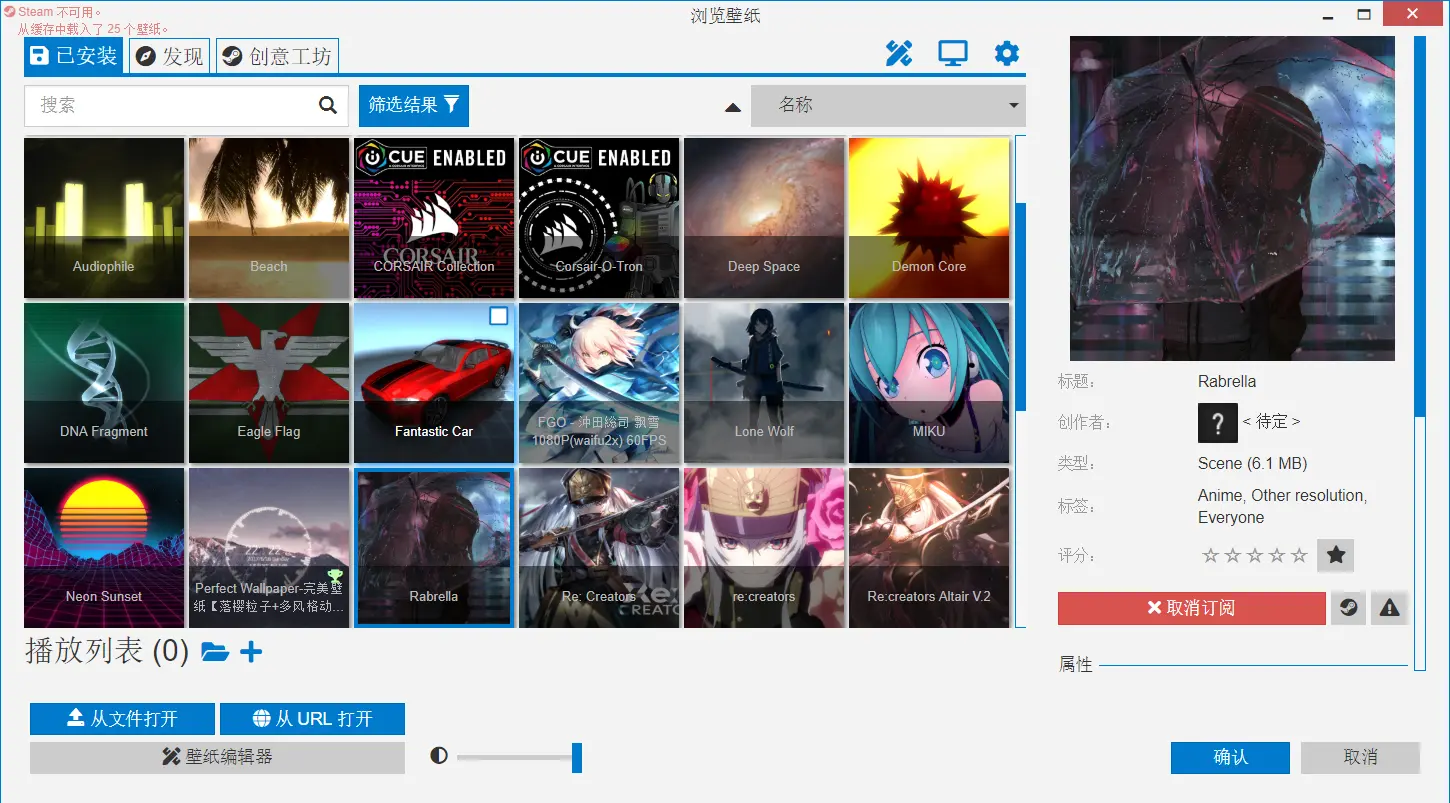Select the Demon Core wallpaper
The image size is (1450, 803).
tap(929, 218)
